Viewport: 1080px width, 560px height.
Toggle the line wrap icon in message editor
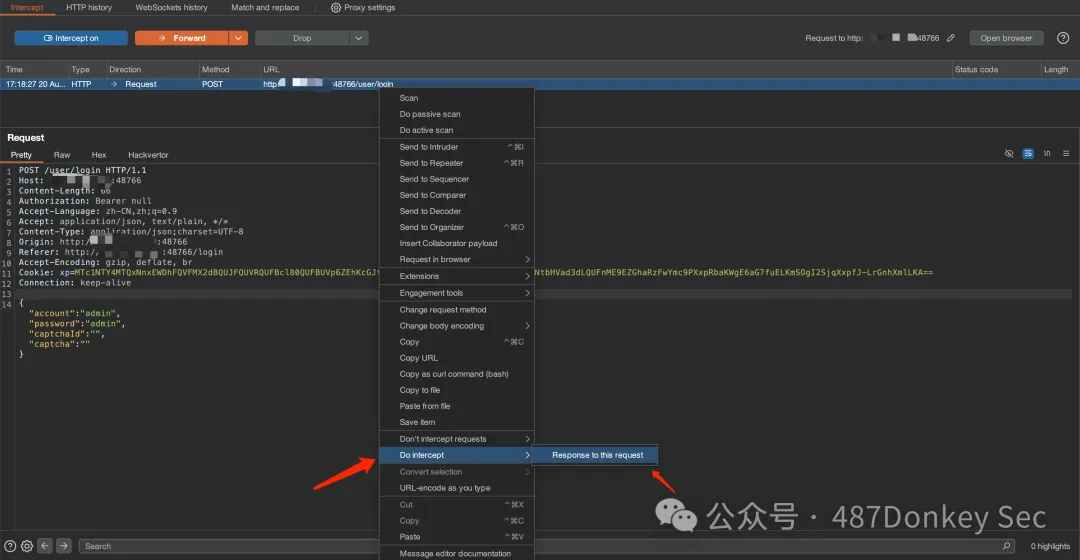[x=1028, y=154]
